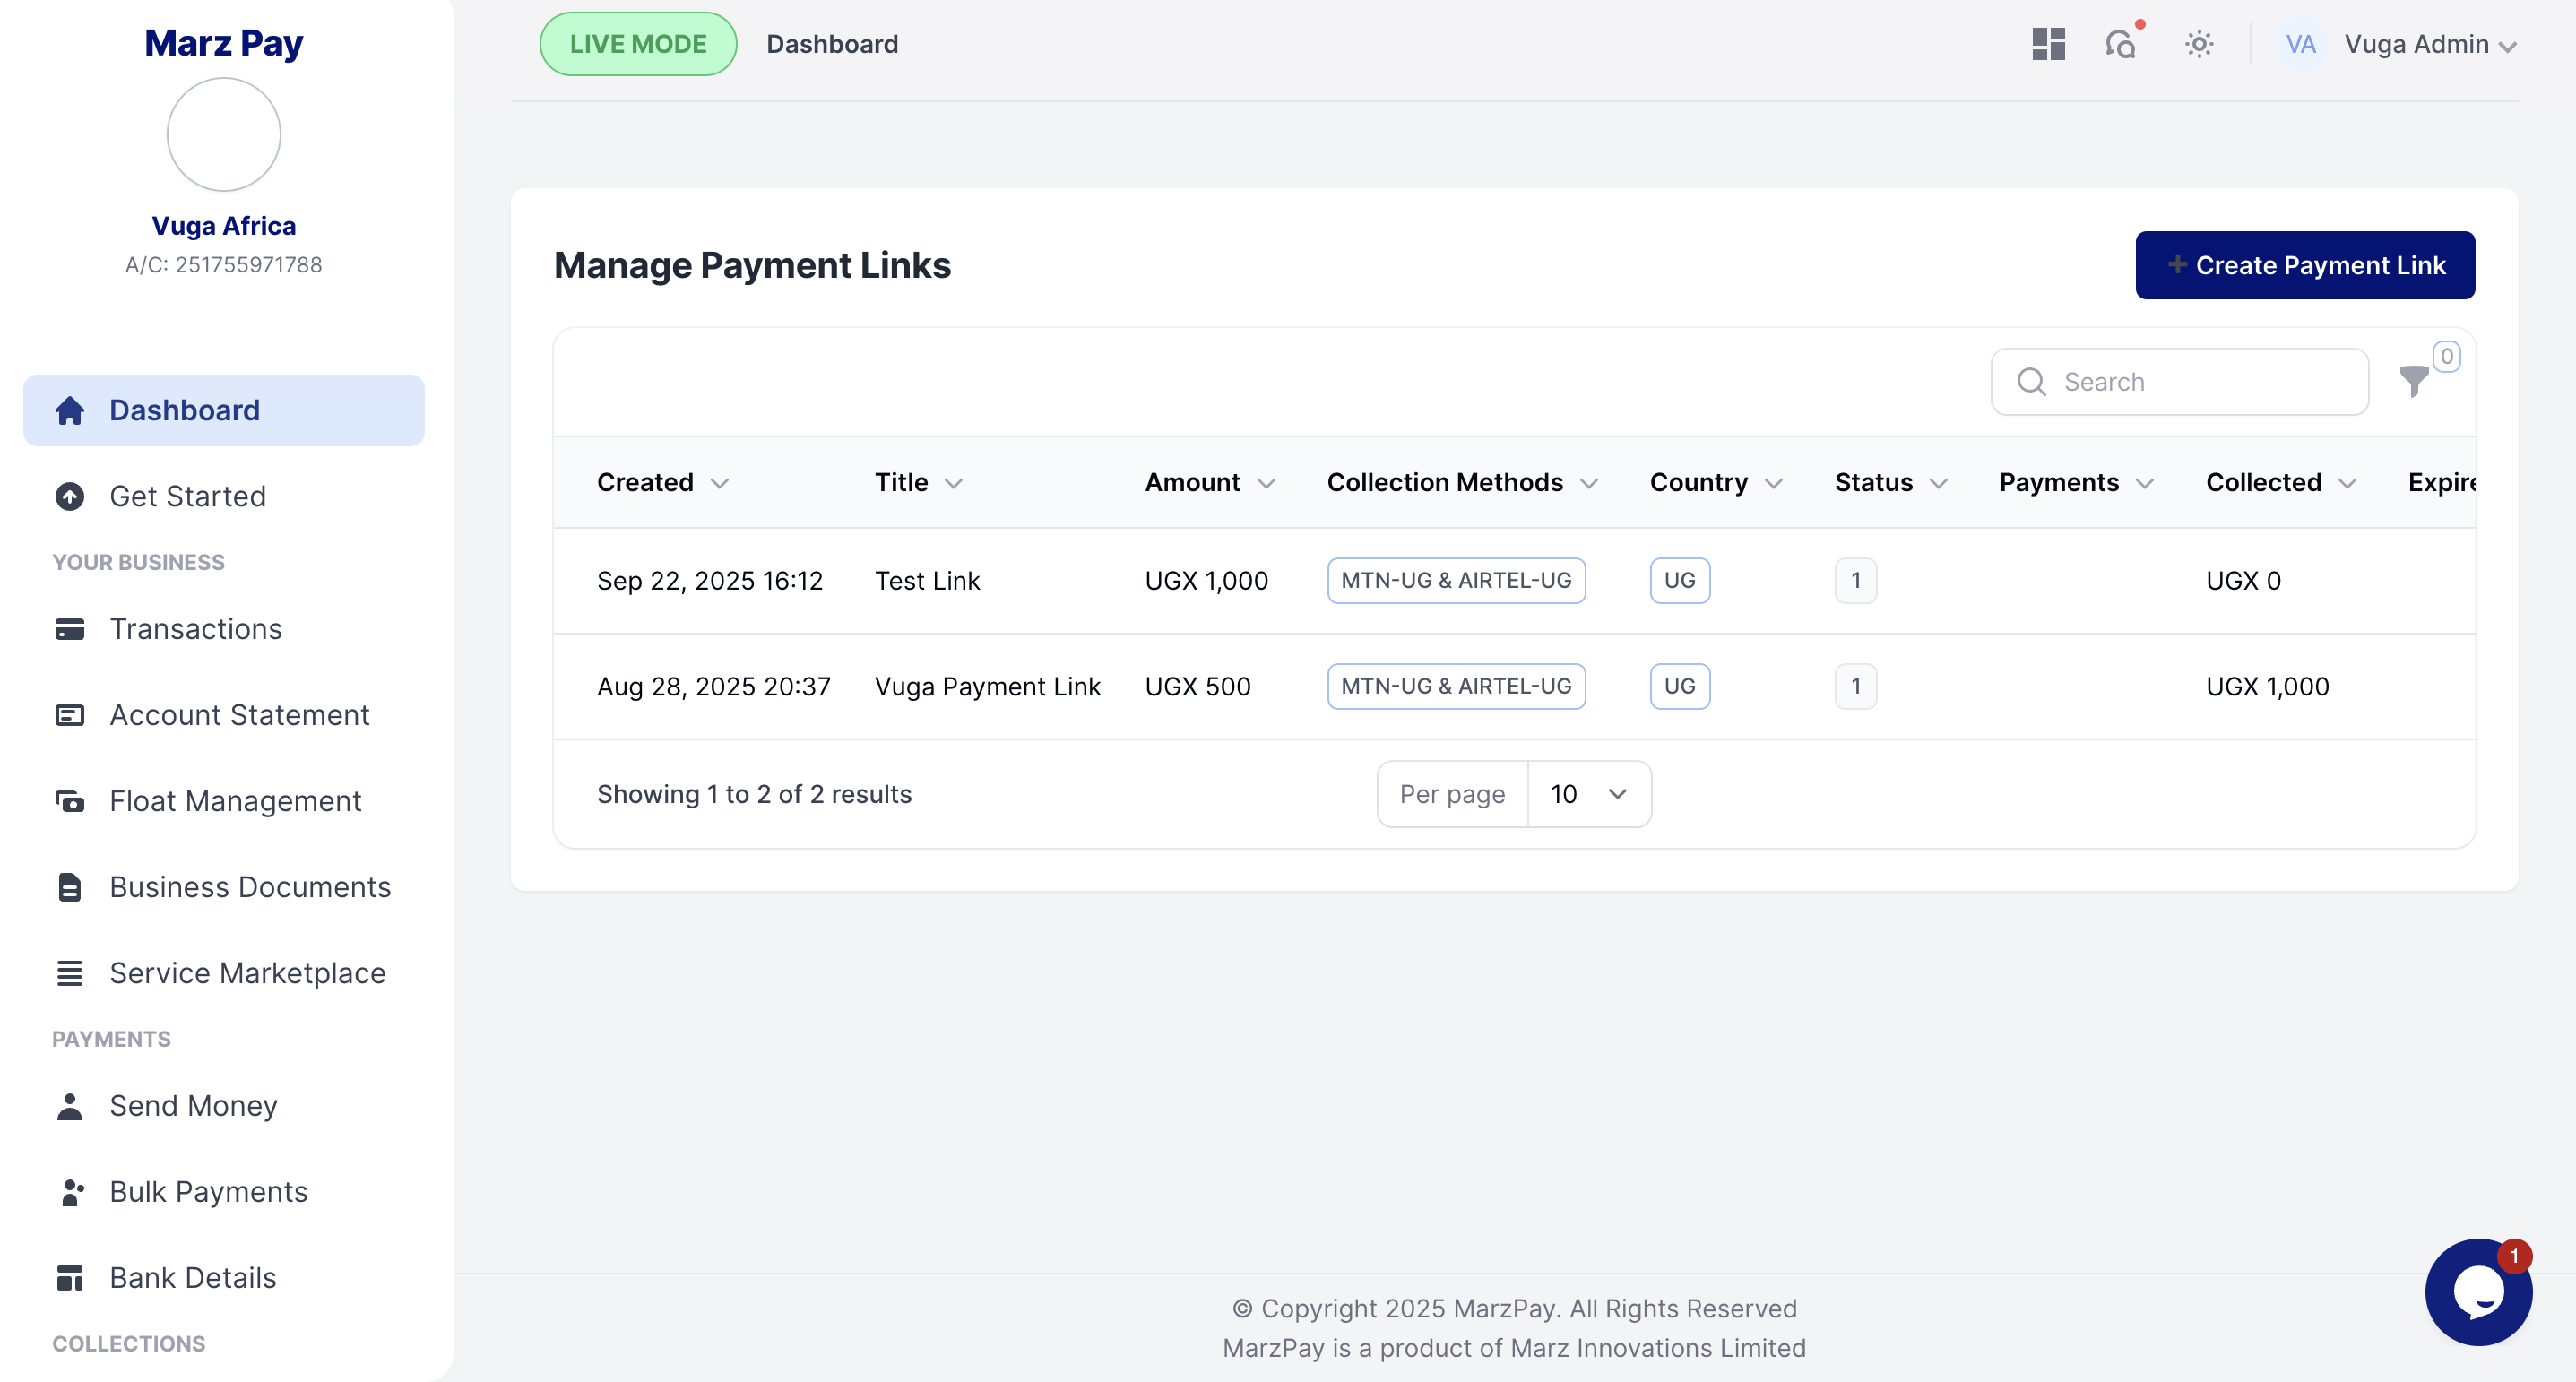Open Bulk Payments in the sidebar
This screenshot has height=1382, width=2576.
click(x=224, y=1192)
